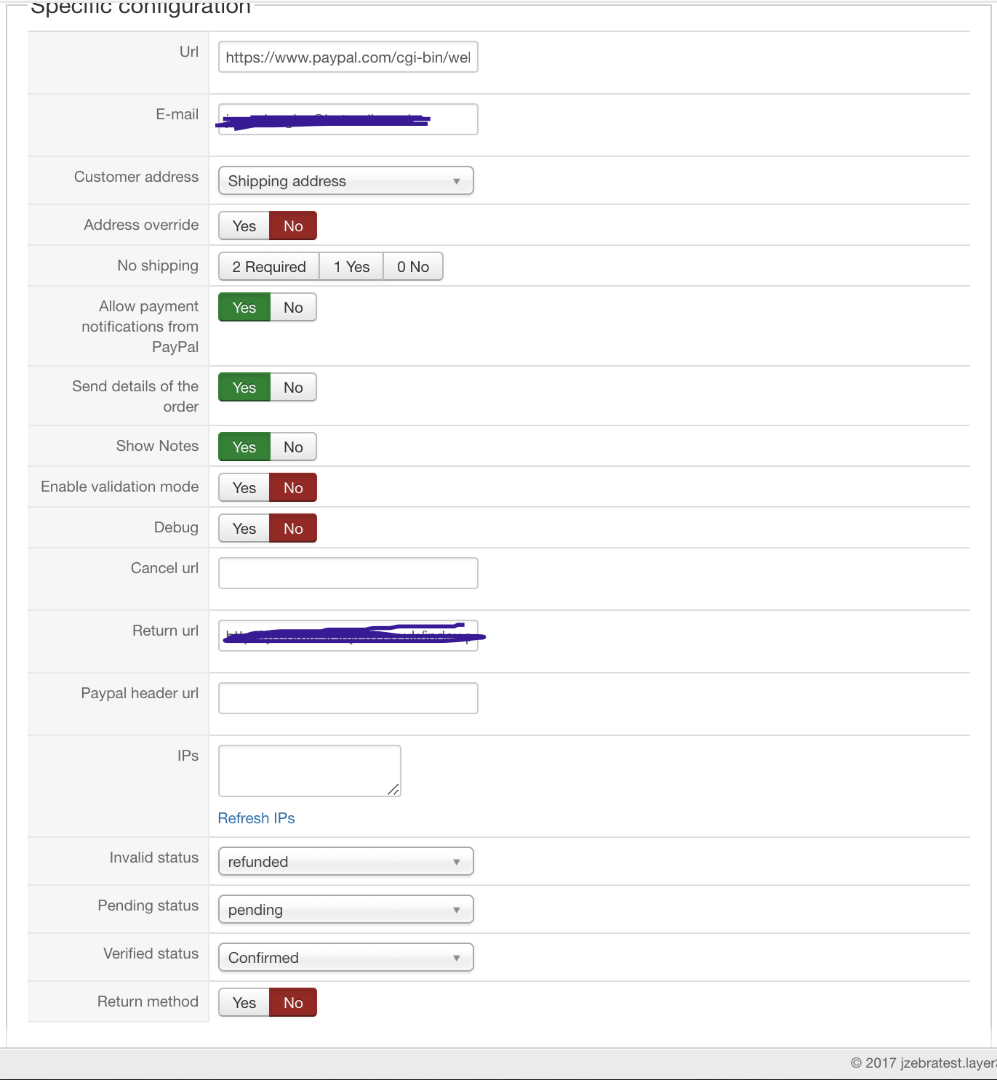The width and height of the screenshot is (997, 1080).
Task: Select '2 Required' for No shipping
Action: coord(268,267)
